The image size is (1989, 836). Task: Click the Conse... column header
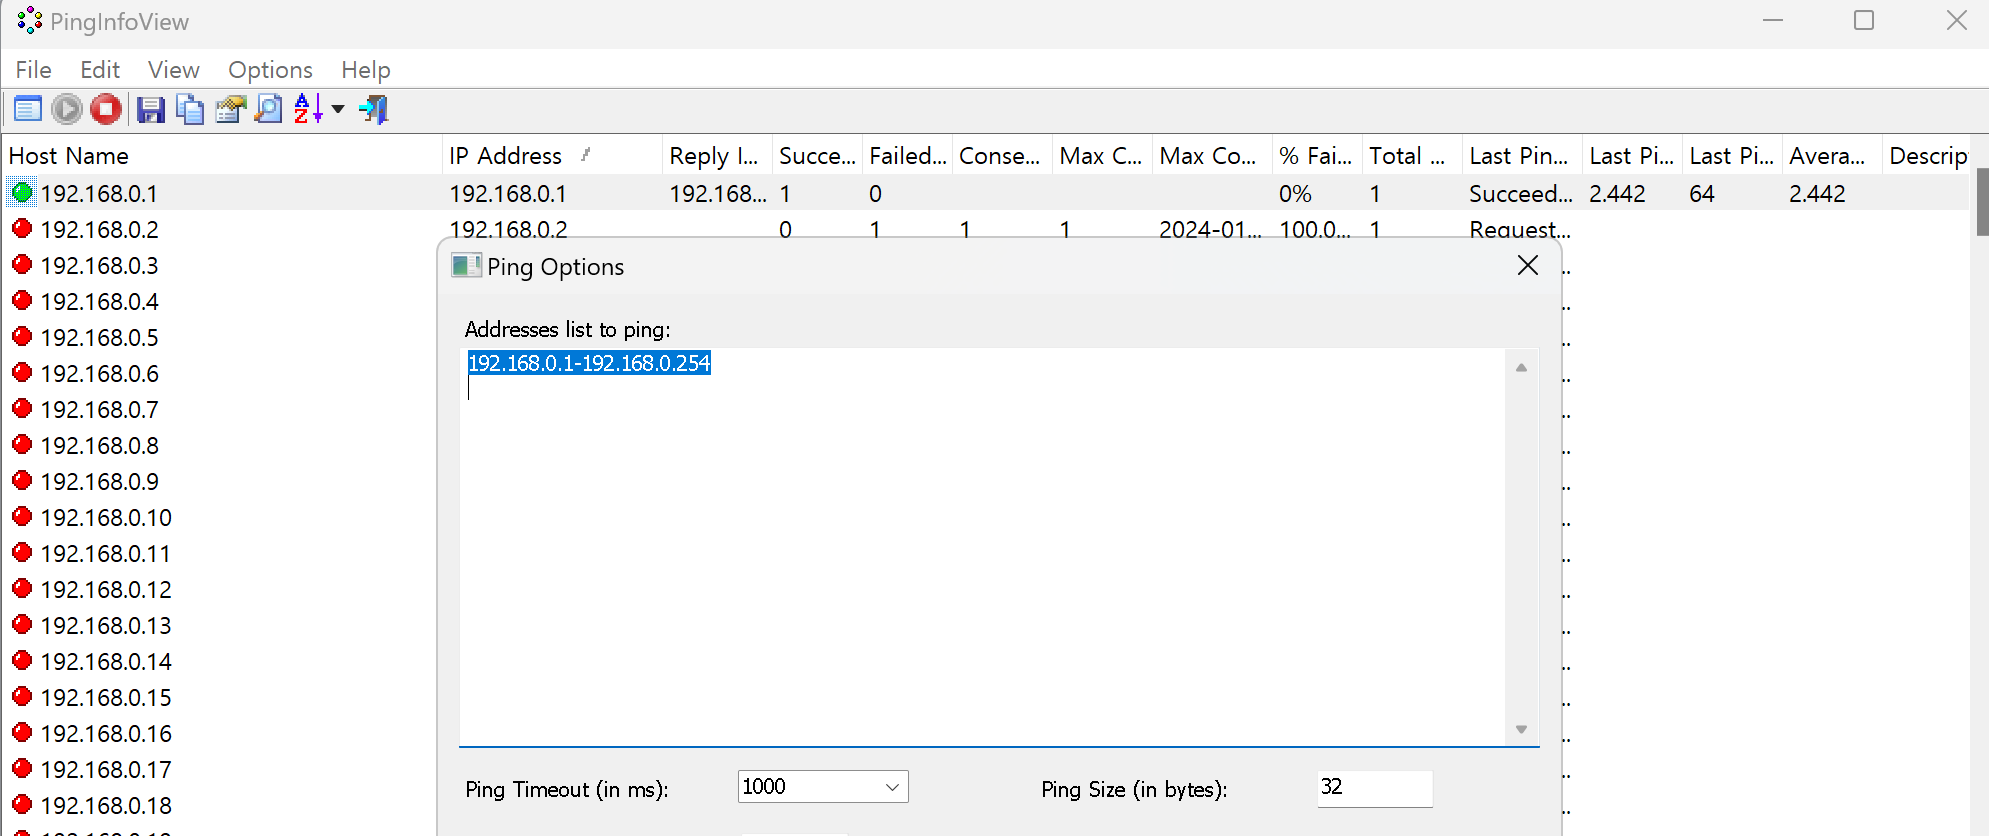coord(1002,156)
